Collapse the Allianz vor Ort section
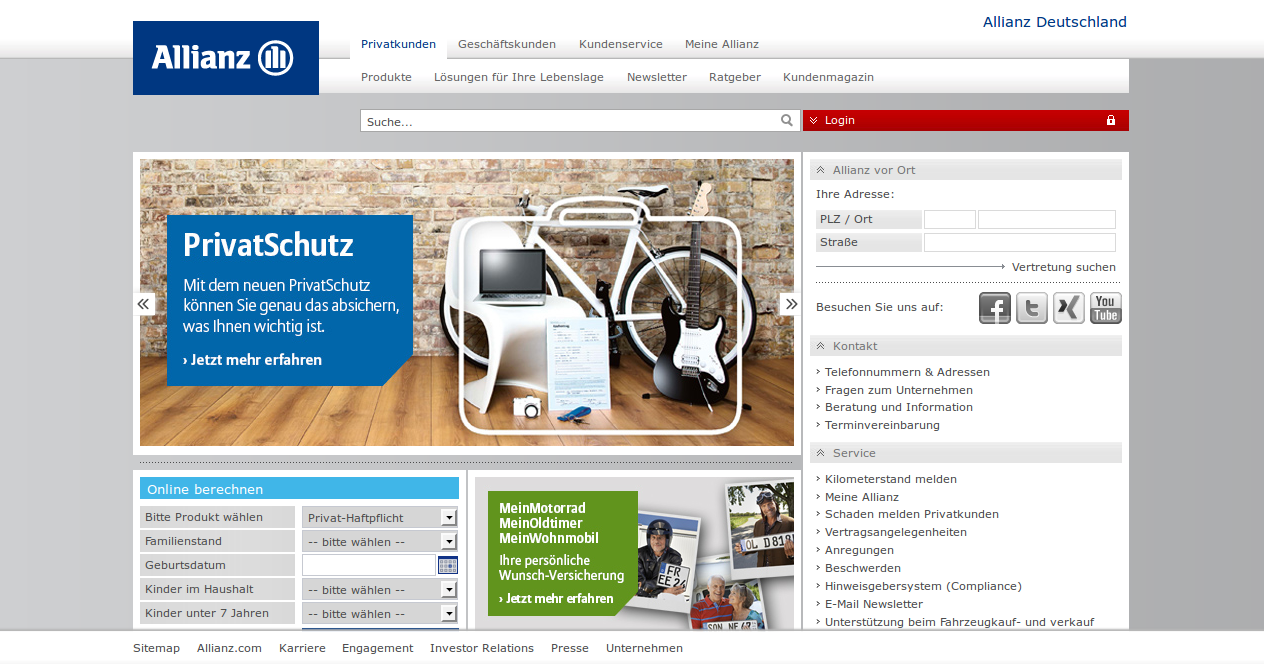Image resolution: width=1264 pixels, height=664 pixels. [x=821, y=170]
